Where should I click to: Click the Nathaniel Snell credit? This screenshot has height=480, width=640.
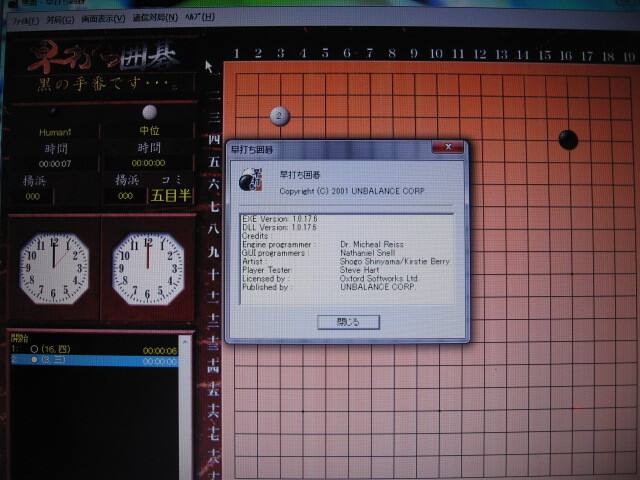(x=367, y=253)
